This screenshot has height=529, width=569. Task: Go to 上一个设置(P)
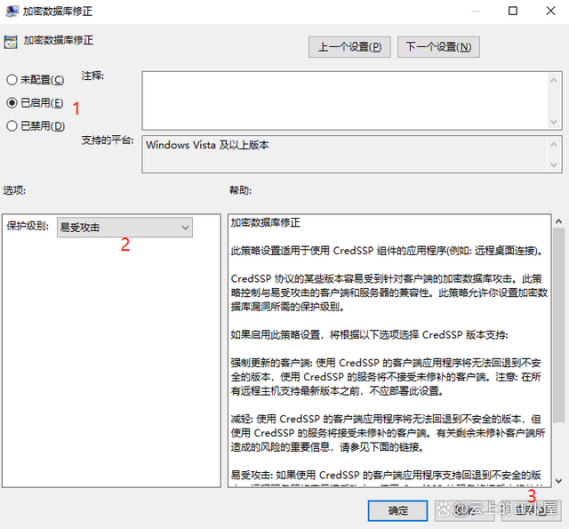point(349,47)
